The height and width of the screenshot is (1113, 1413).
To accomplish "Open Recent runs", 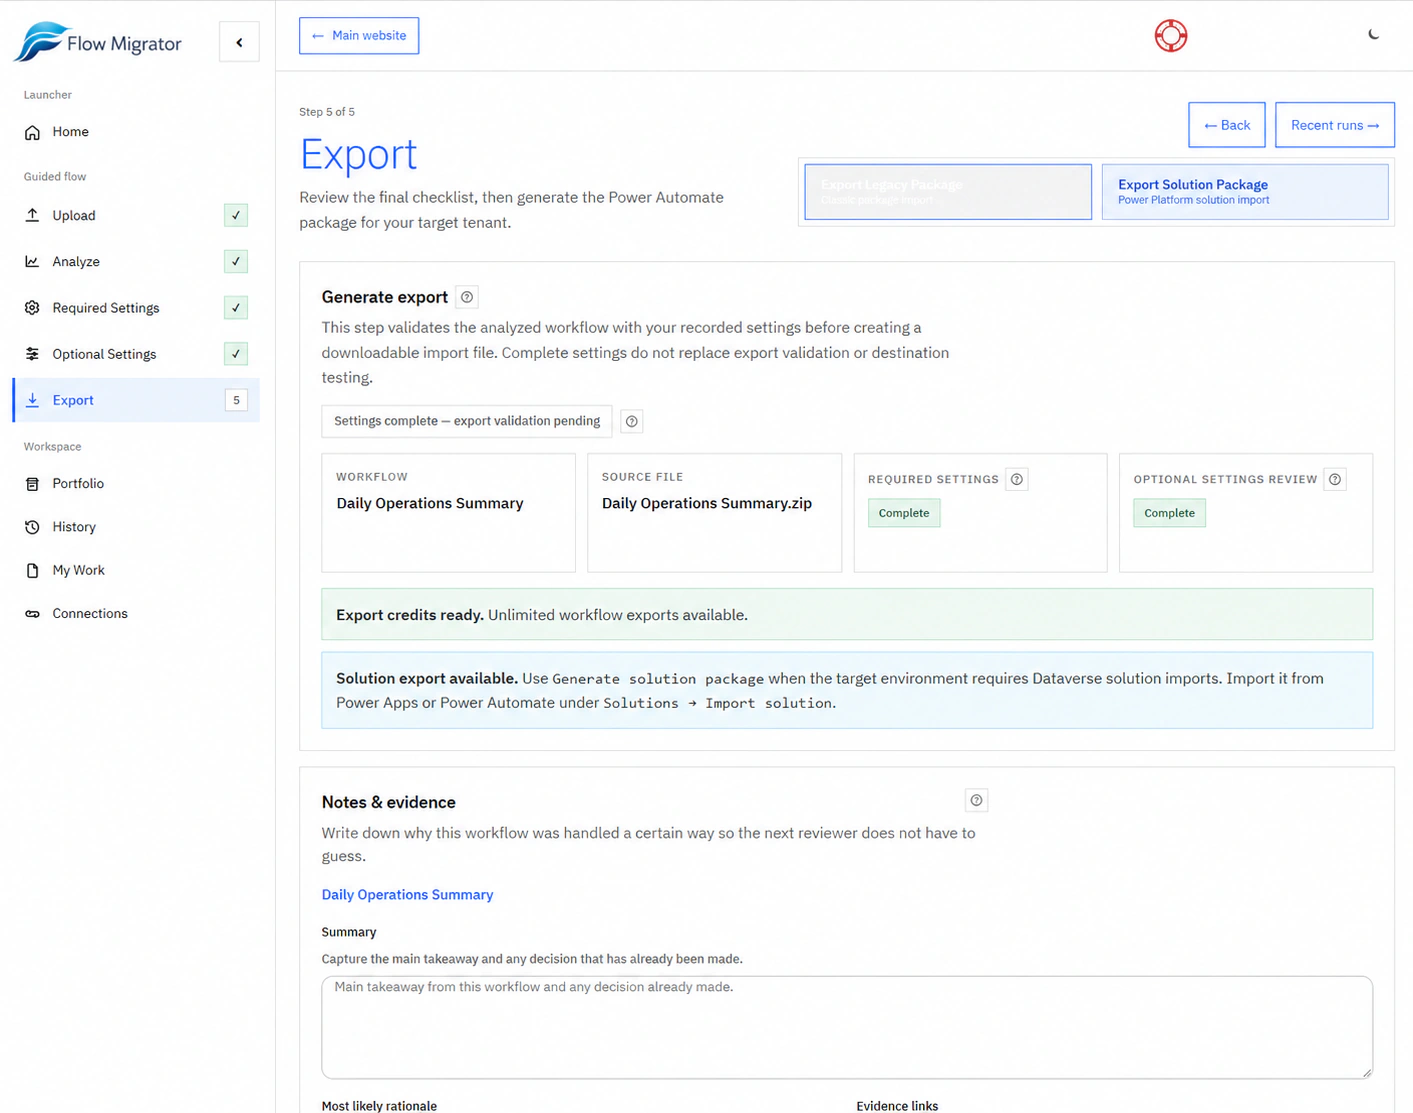I will [x=1335, y=125].
